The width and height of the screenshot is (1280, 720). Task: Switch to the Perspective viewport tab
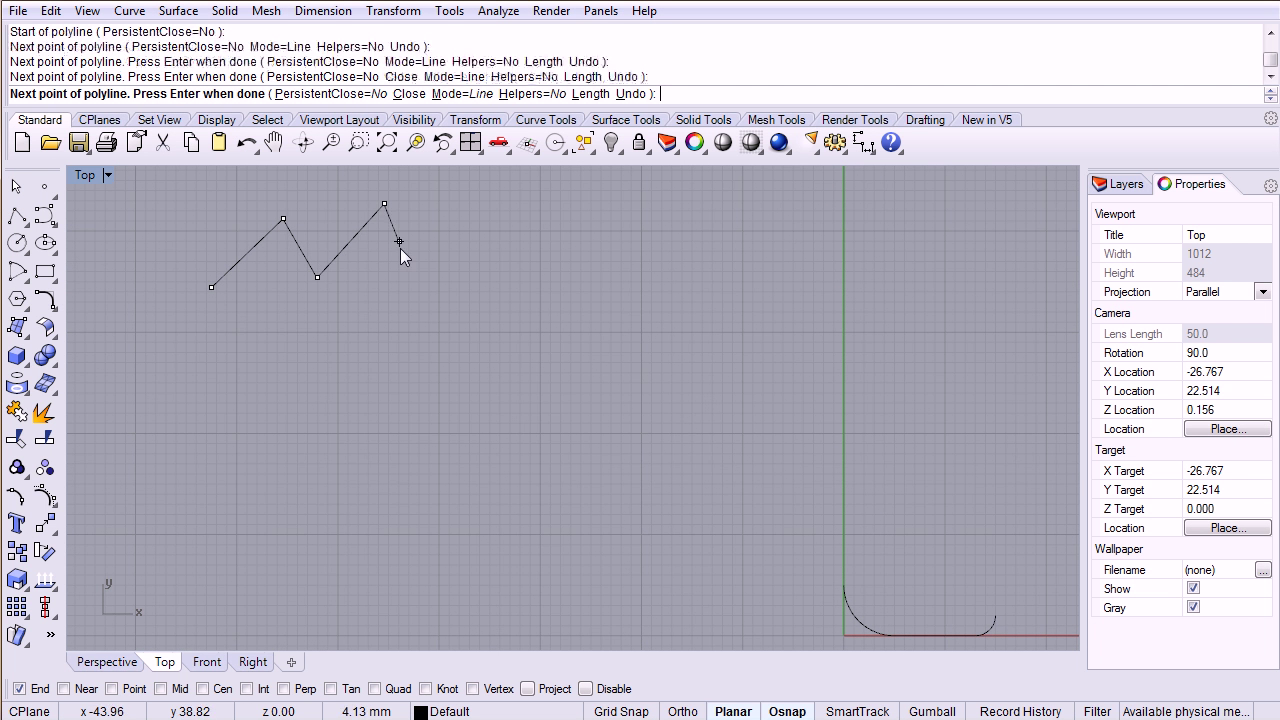pyautogui.click(x=107, y=662)
